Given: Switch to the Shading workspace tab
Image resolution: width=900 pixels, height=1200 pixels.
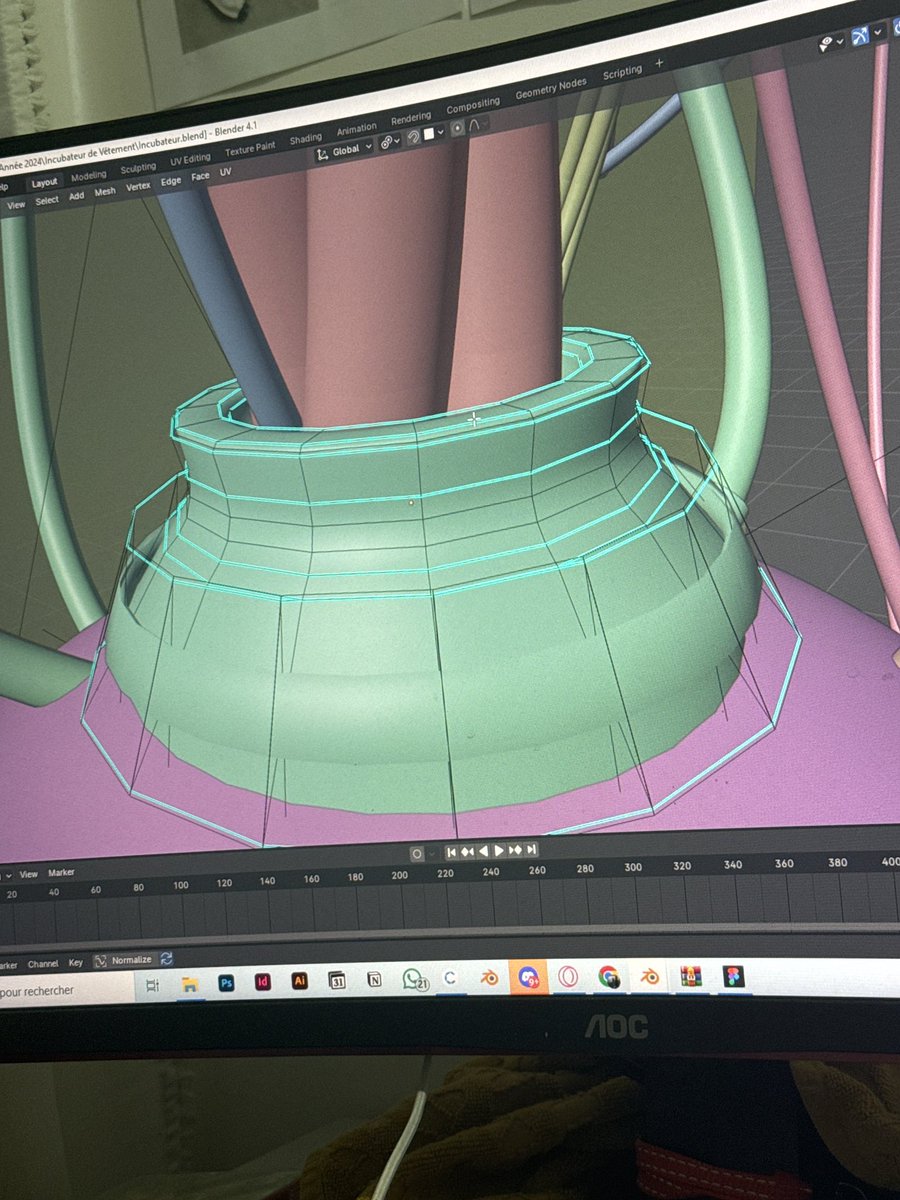Looking at the screenshot, I should click(x=306, y=138).
